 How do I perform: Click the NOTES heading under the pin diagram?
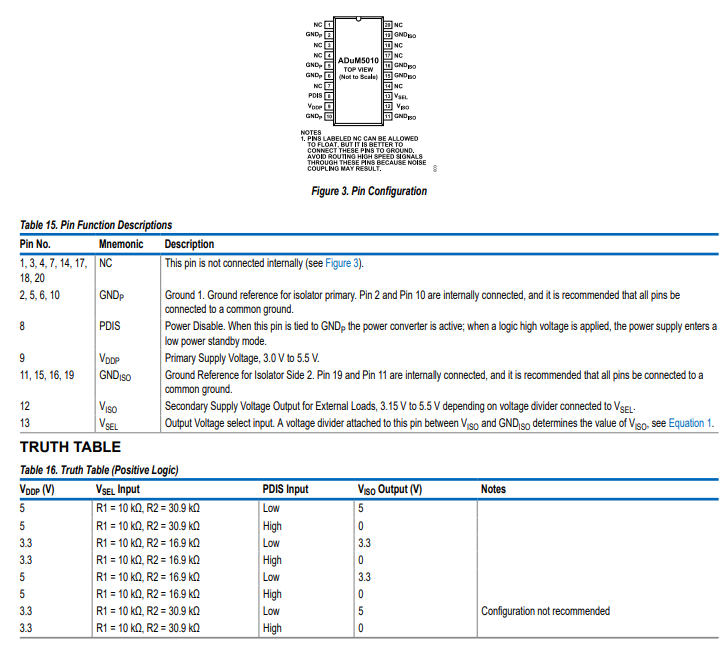(x=311, y=133)
